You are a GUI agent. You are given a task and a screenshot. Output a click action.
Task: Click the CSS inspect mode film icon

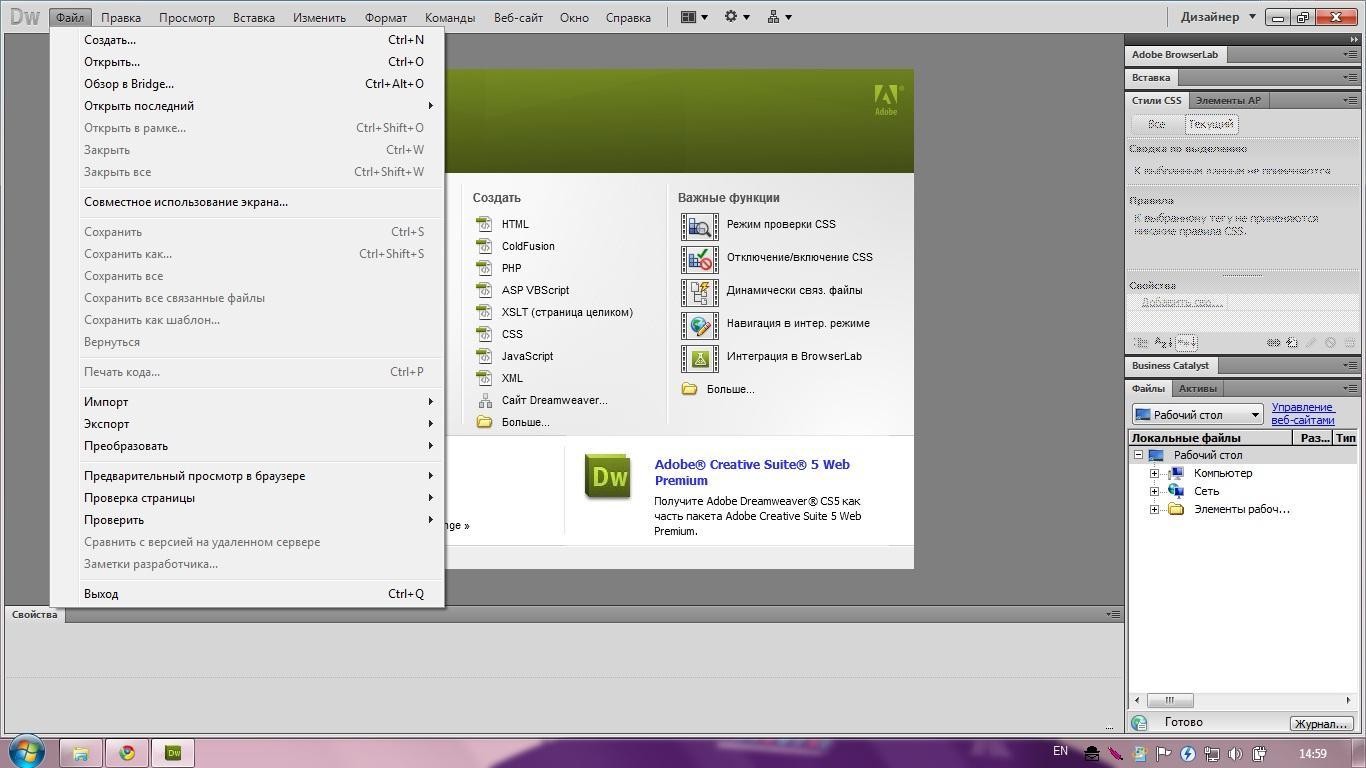(700, 226)
